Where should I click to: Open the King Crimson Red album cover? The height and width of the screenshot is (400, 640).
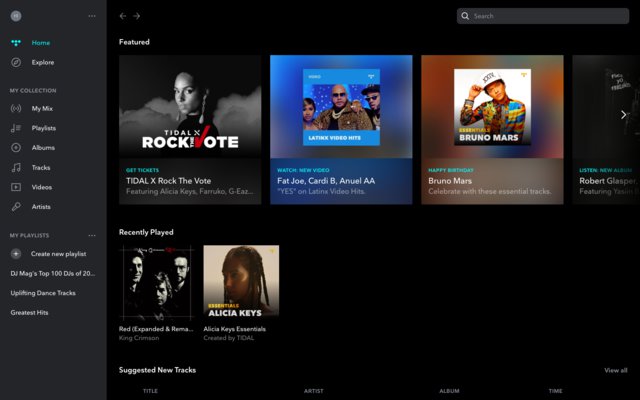click(157, 283)
